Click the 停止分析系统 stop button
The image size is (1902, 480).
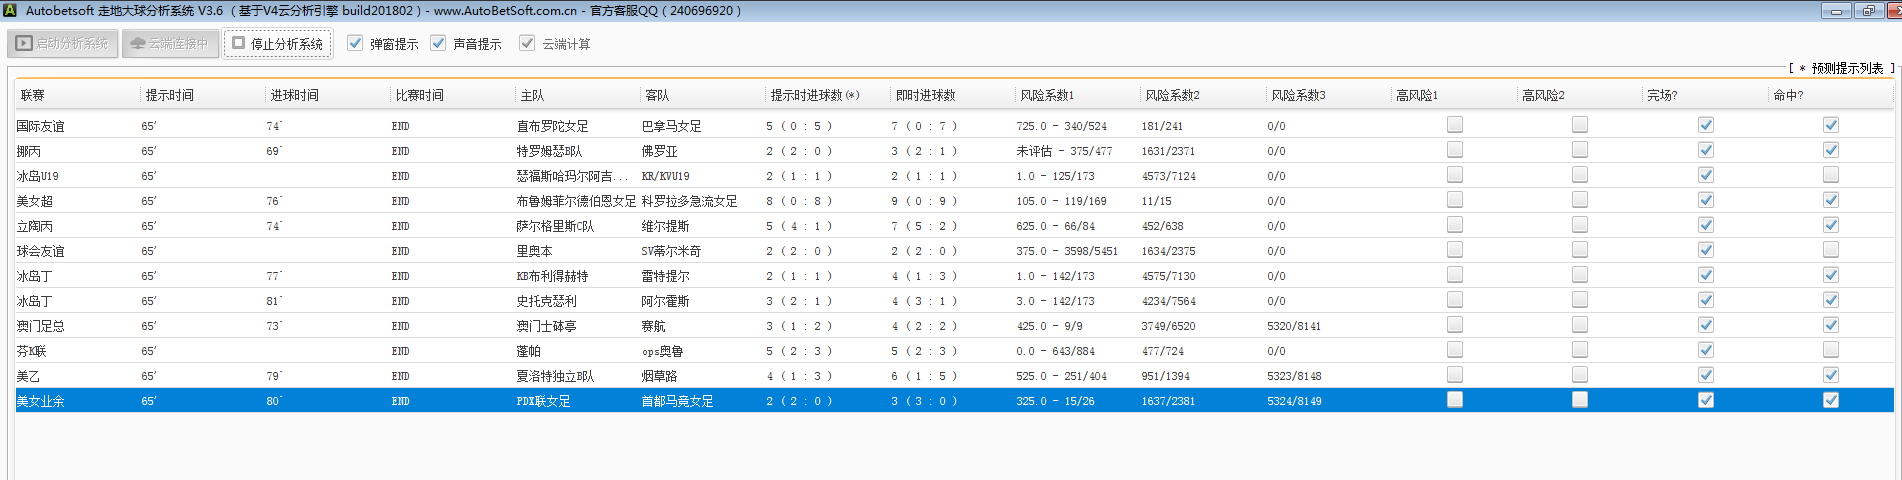(277, 44)
